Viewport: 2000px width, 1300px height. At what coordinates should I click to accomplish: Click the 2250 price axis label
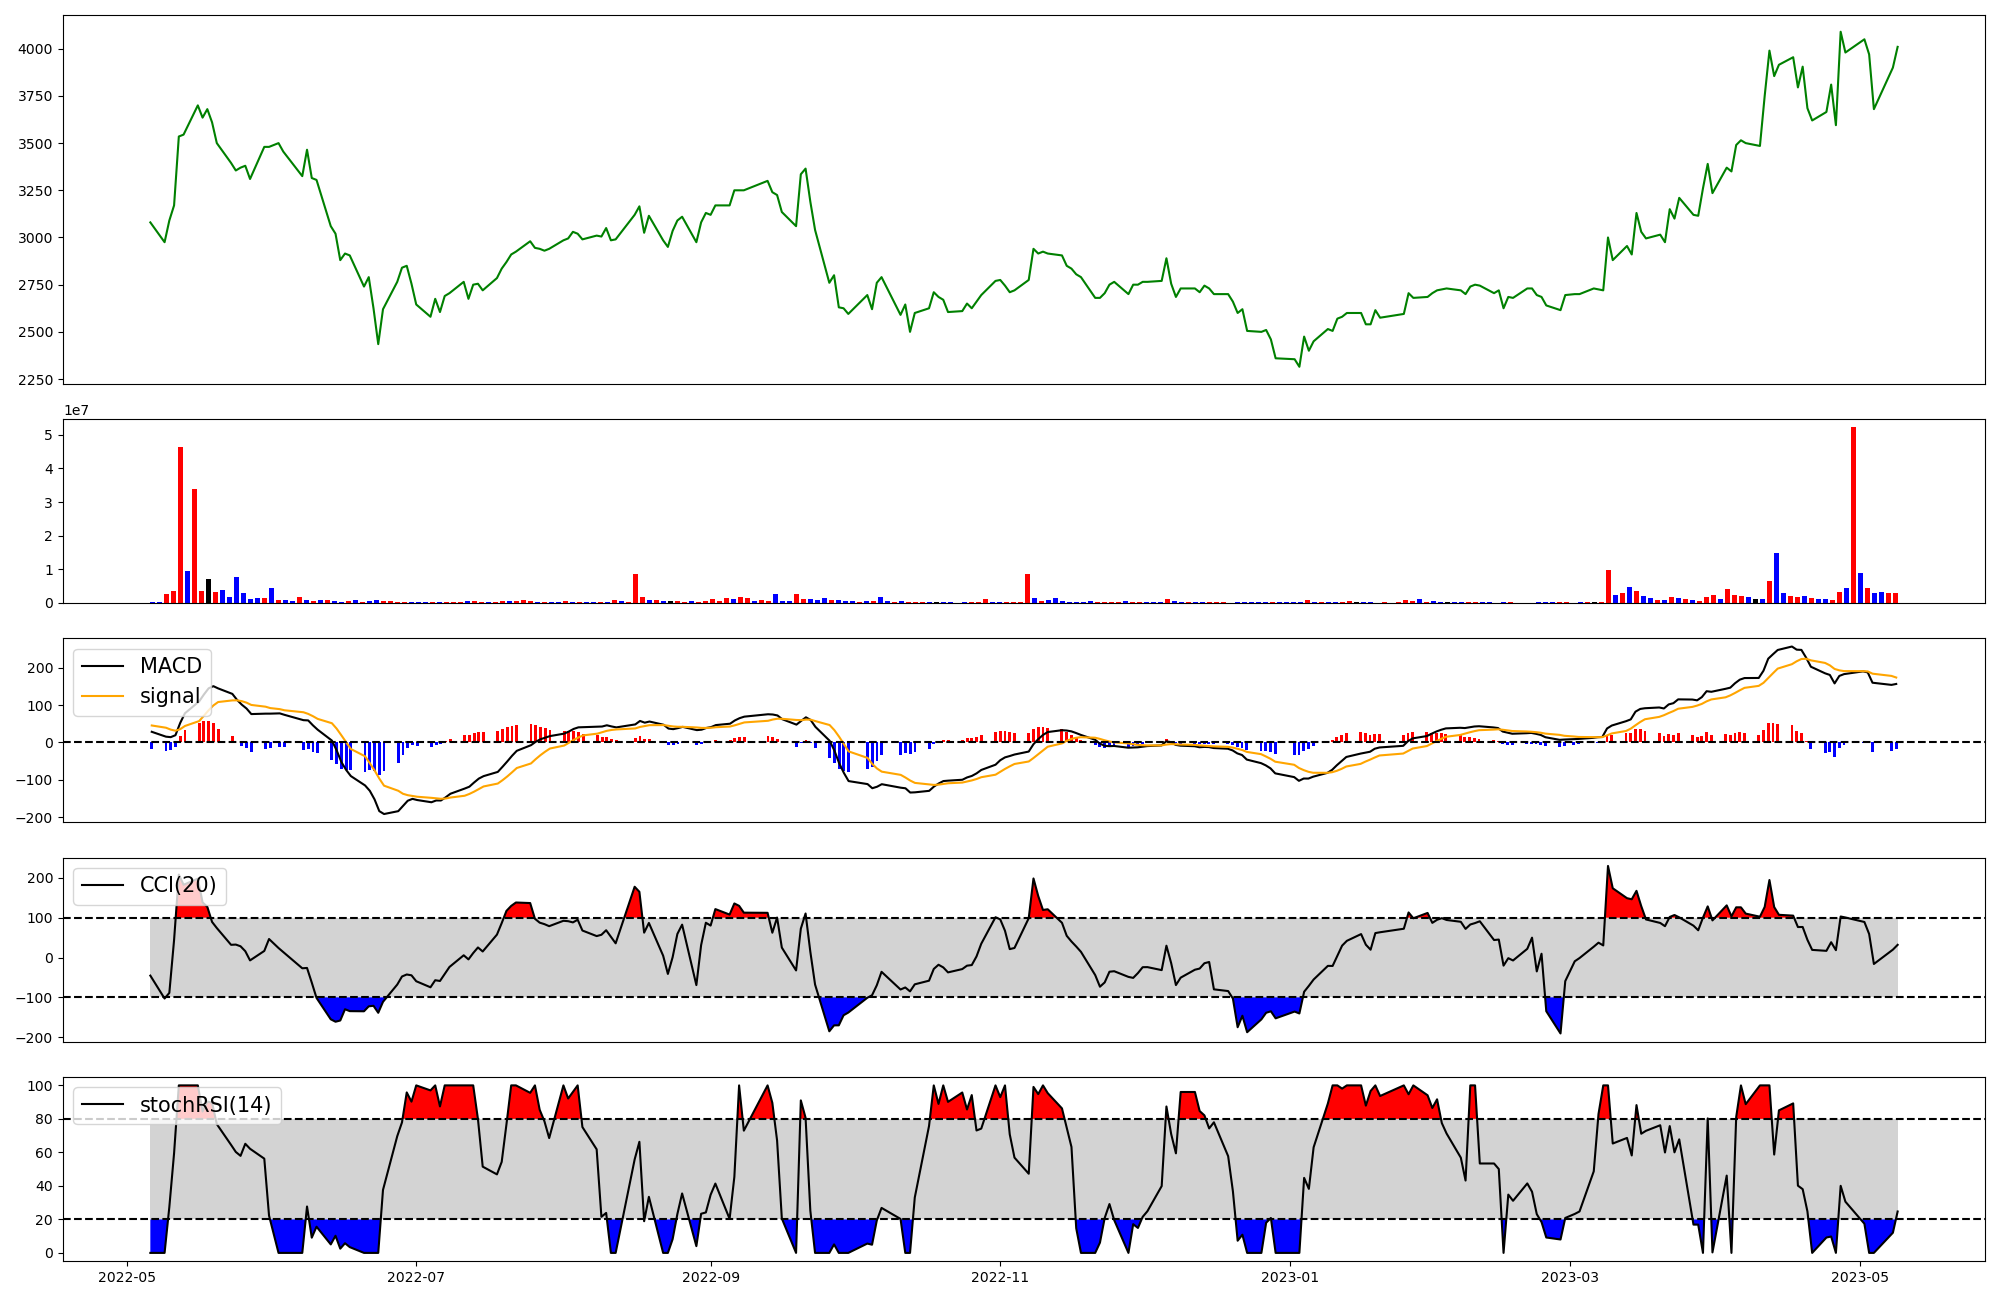38,379
